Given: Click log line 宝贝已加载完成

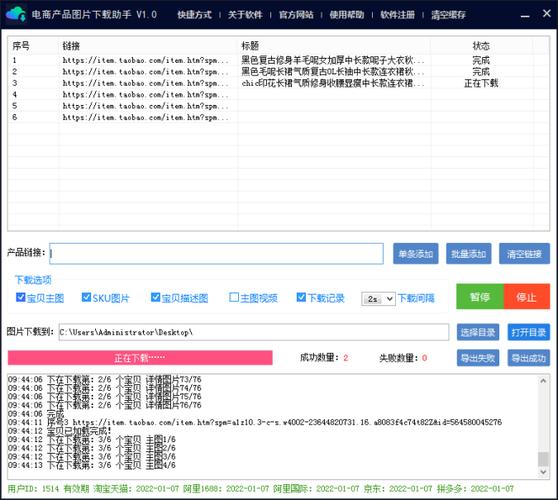Looking at the screenshot, I should 60,431.
